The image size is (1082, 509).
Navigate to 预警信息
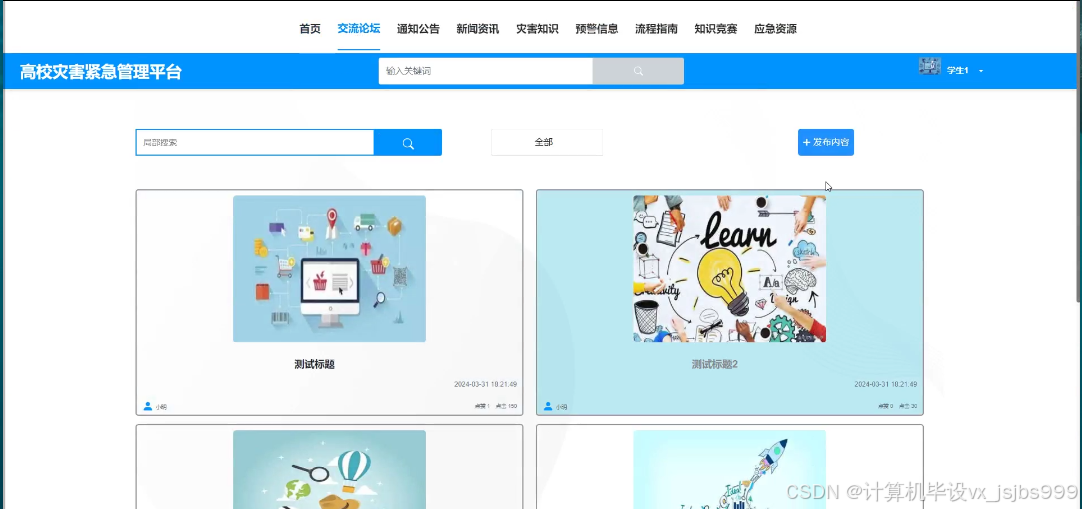597,29
